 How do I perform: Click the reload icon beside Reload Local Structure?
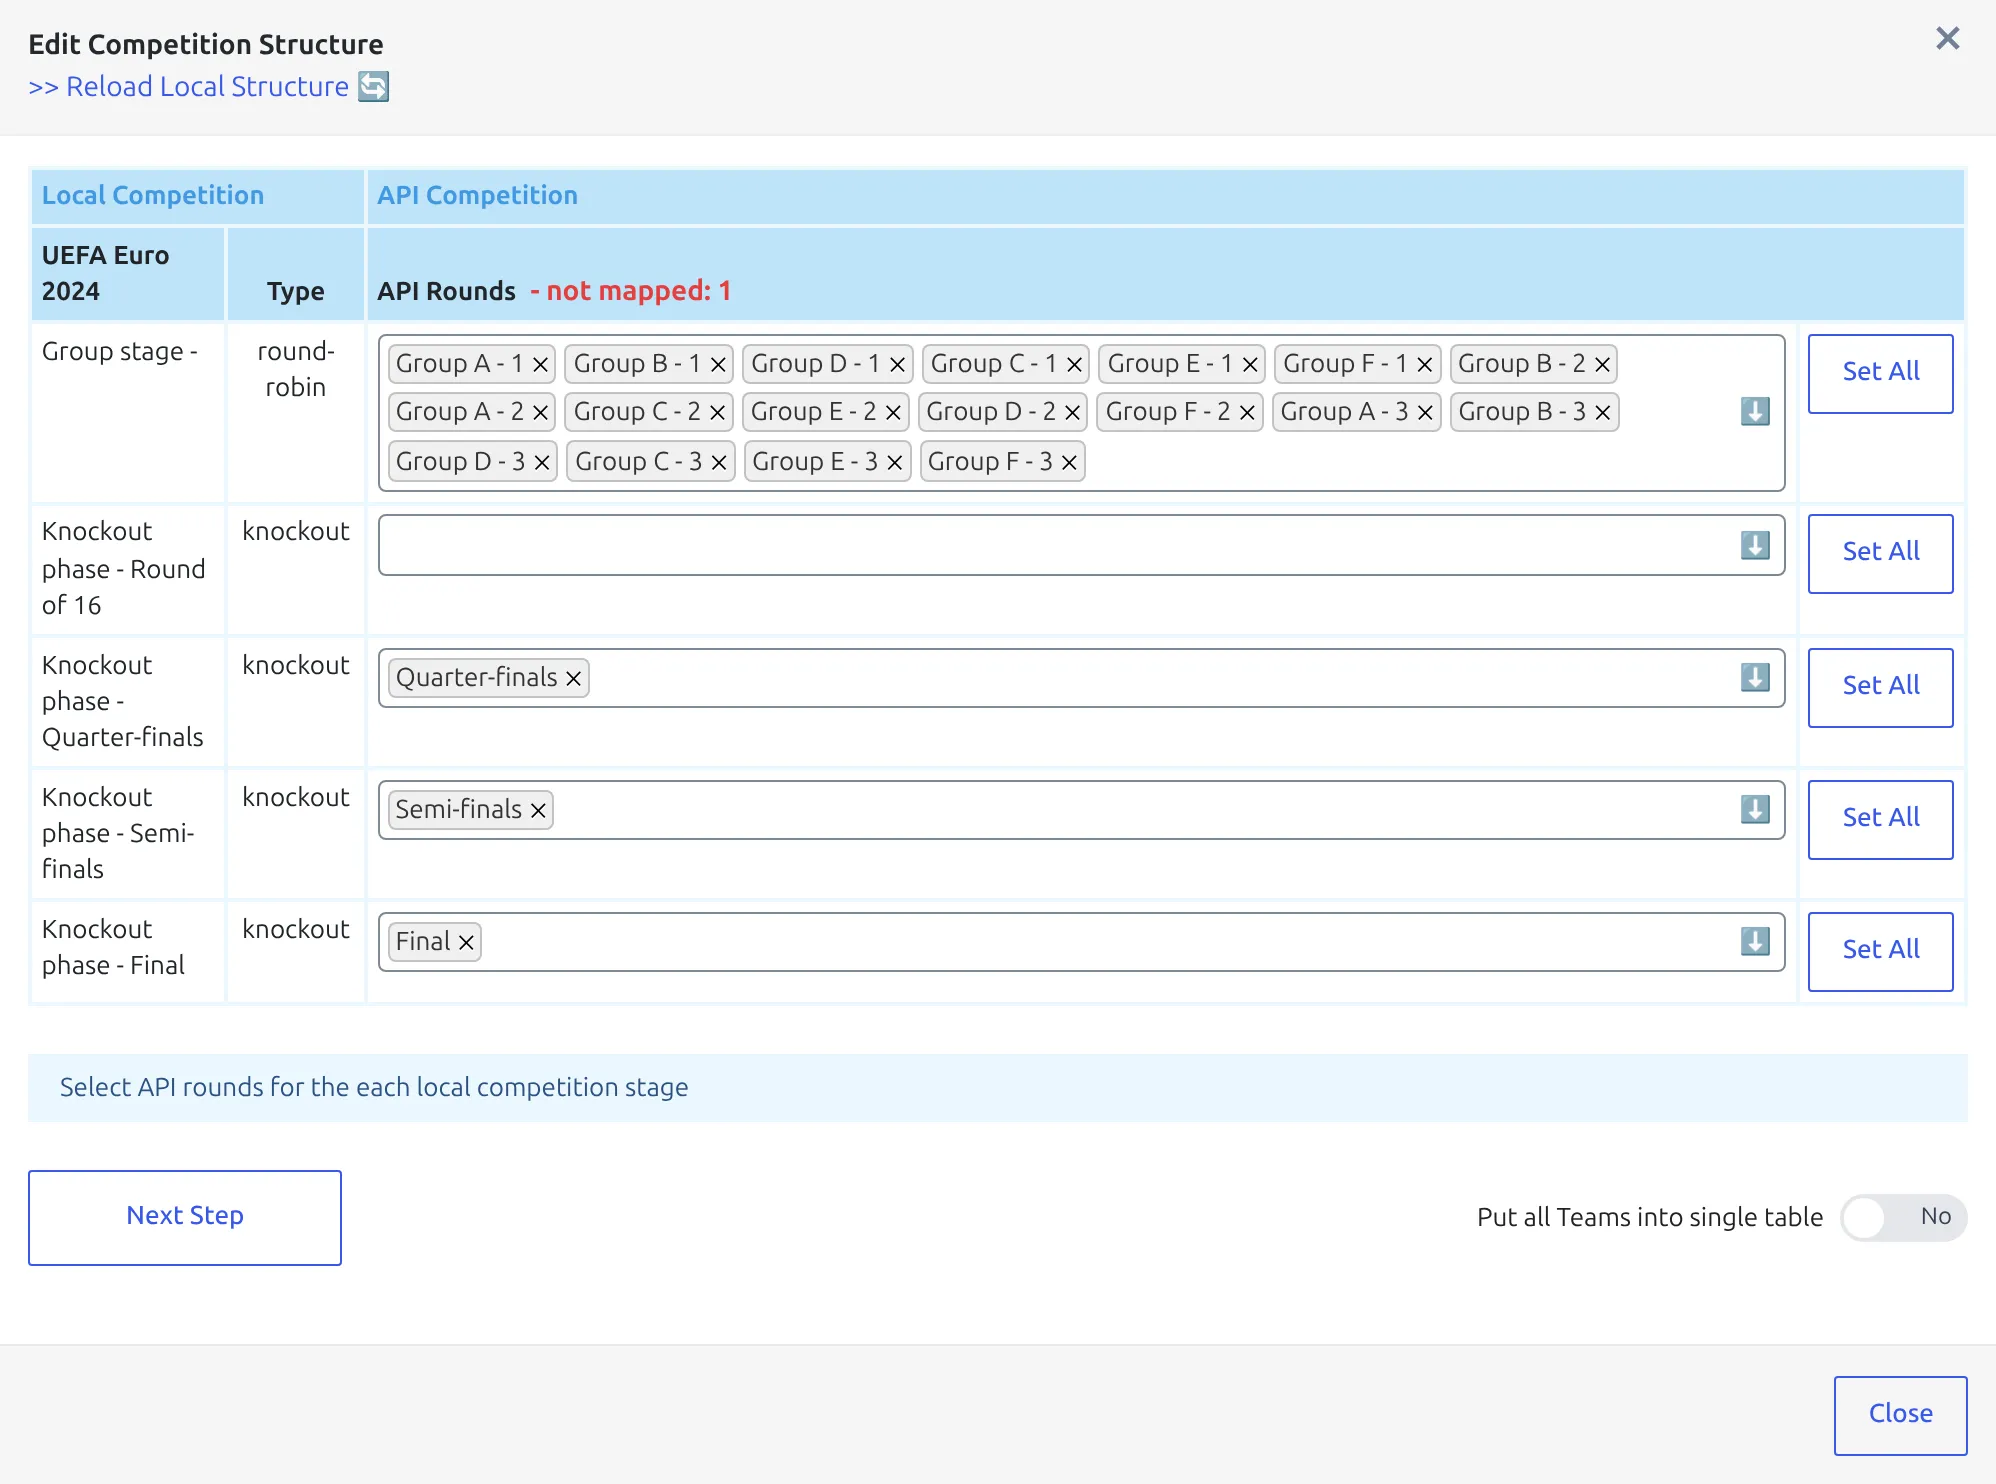[x=374, y=87]
